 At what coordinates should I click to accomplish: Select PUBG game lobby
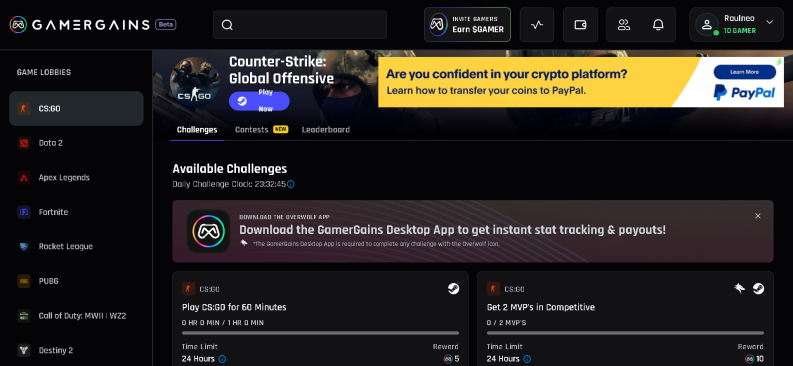coord(76,281)
